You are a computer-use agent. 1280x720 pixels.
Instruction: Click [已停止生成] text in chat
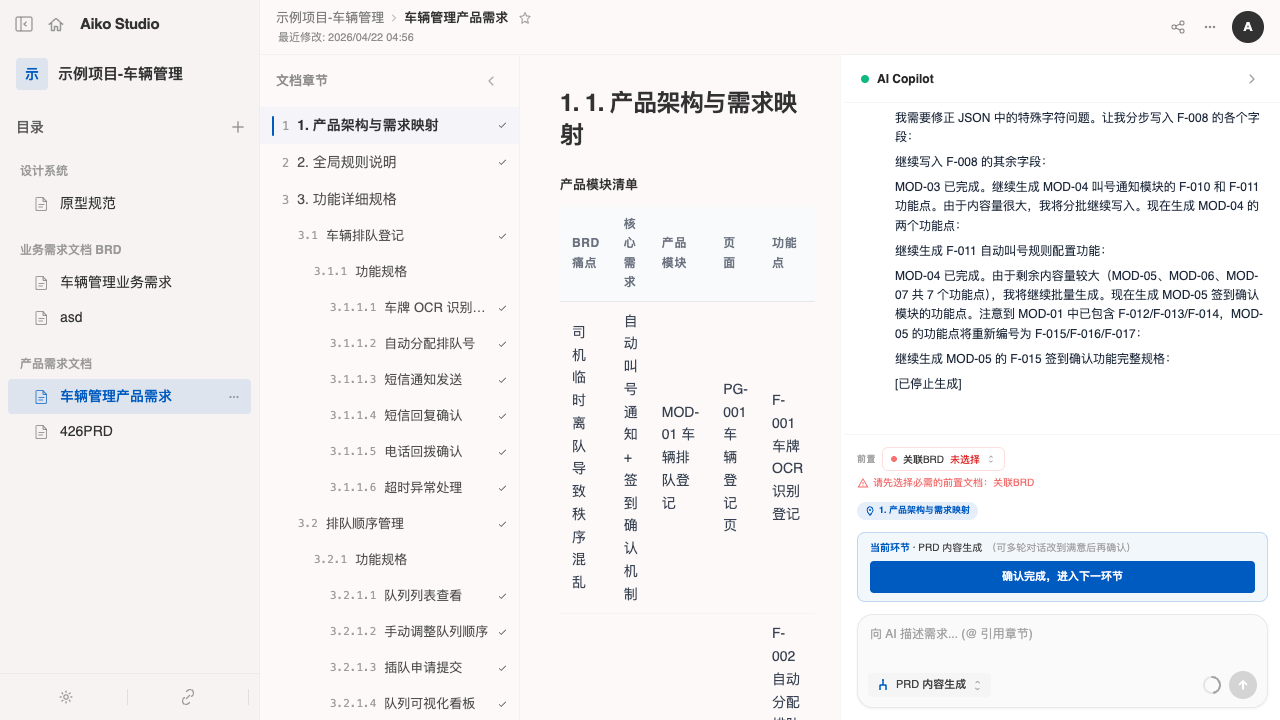tap(928, 384)
